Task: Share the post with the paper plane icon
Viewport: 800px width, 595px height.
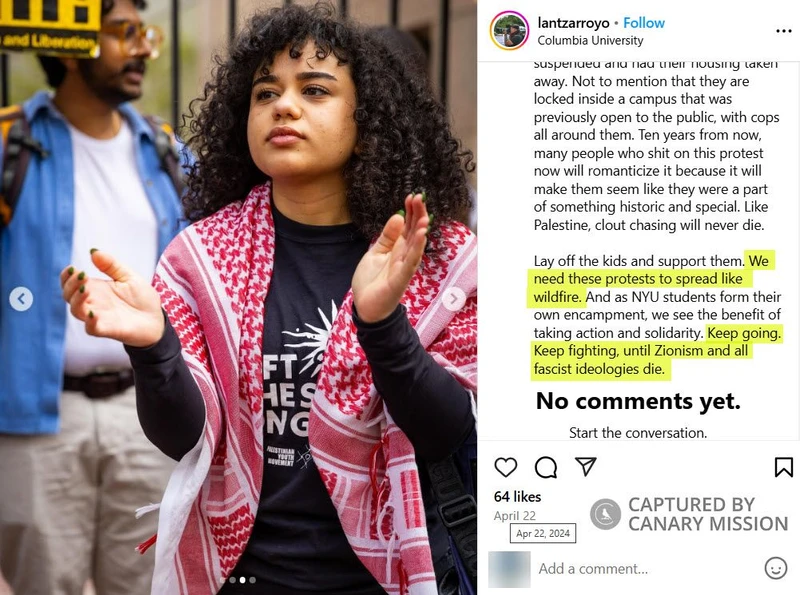Action: click(x=586, y=466)
